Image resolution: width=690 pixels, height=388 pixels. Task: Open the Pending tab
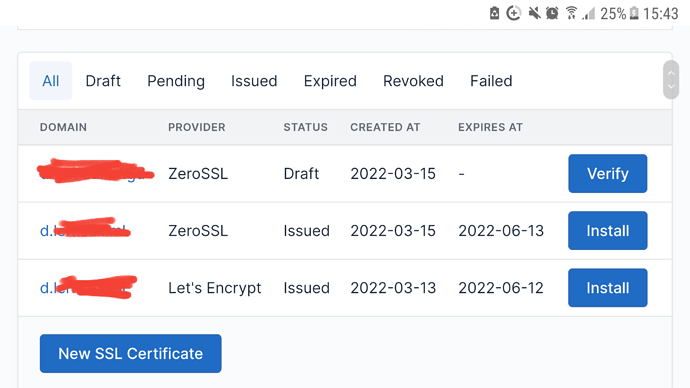coord(176,81)
